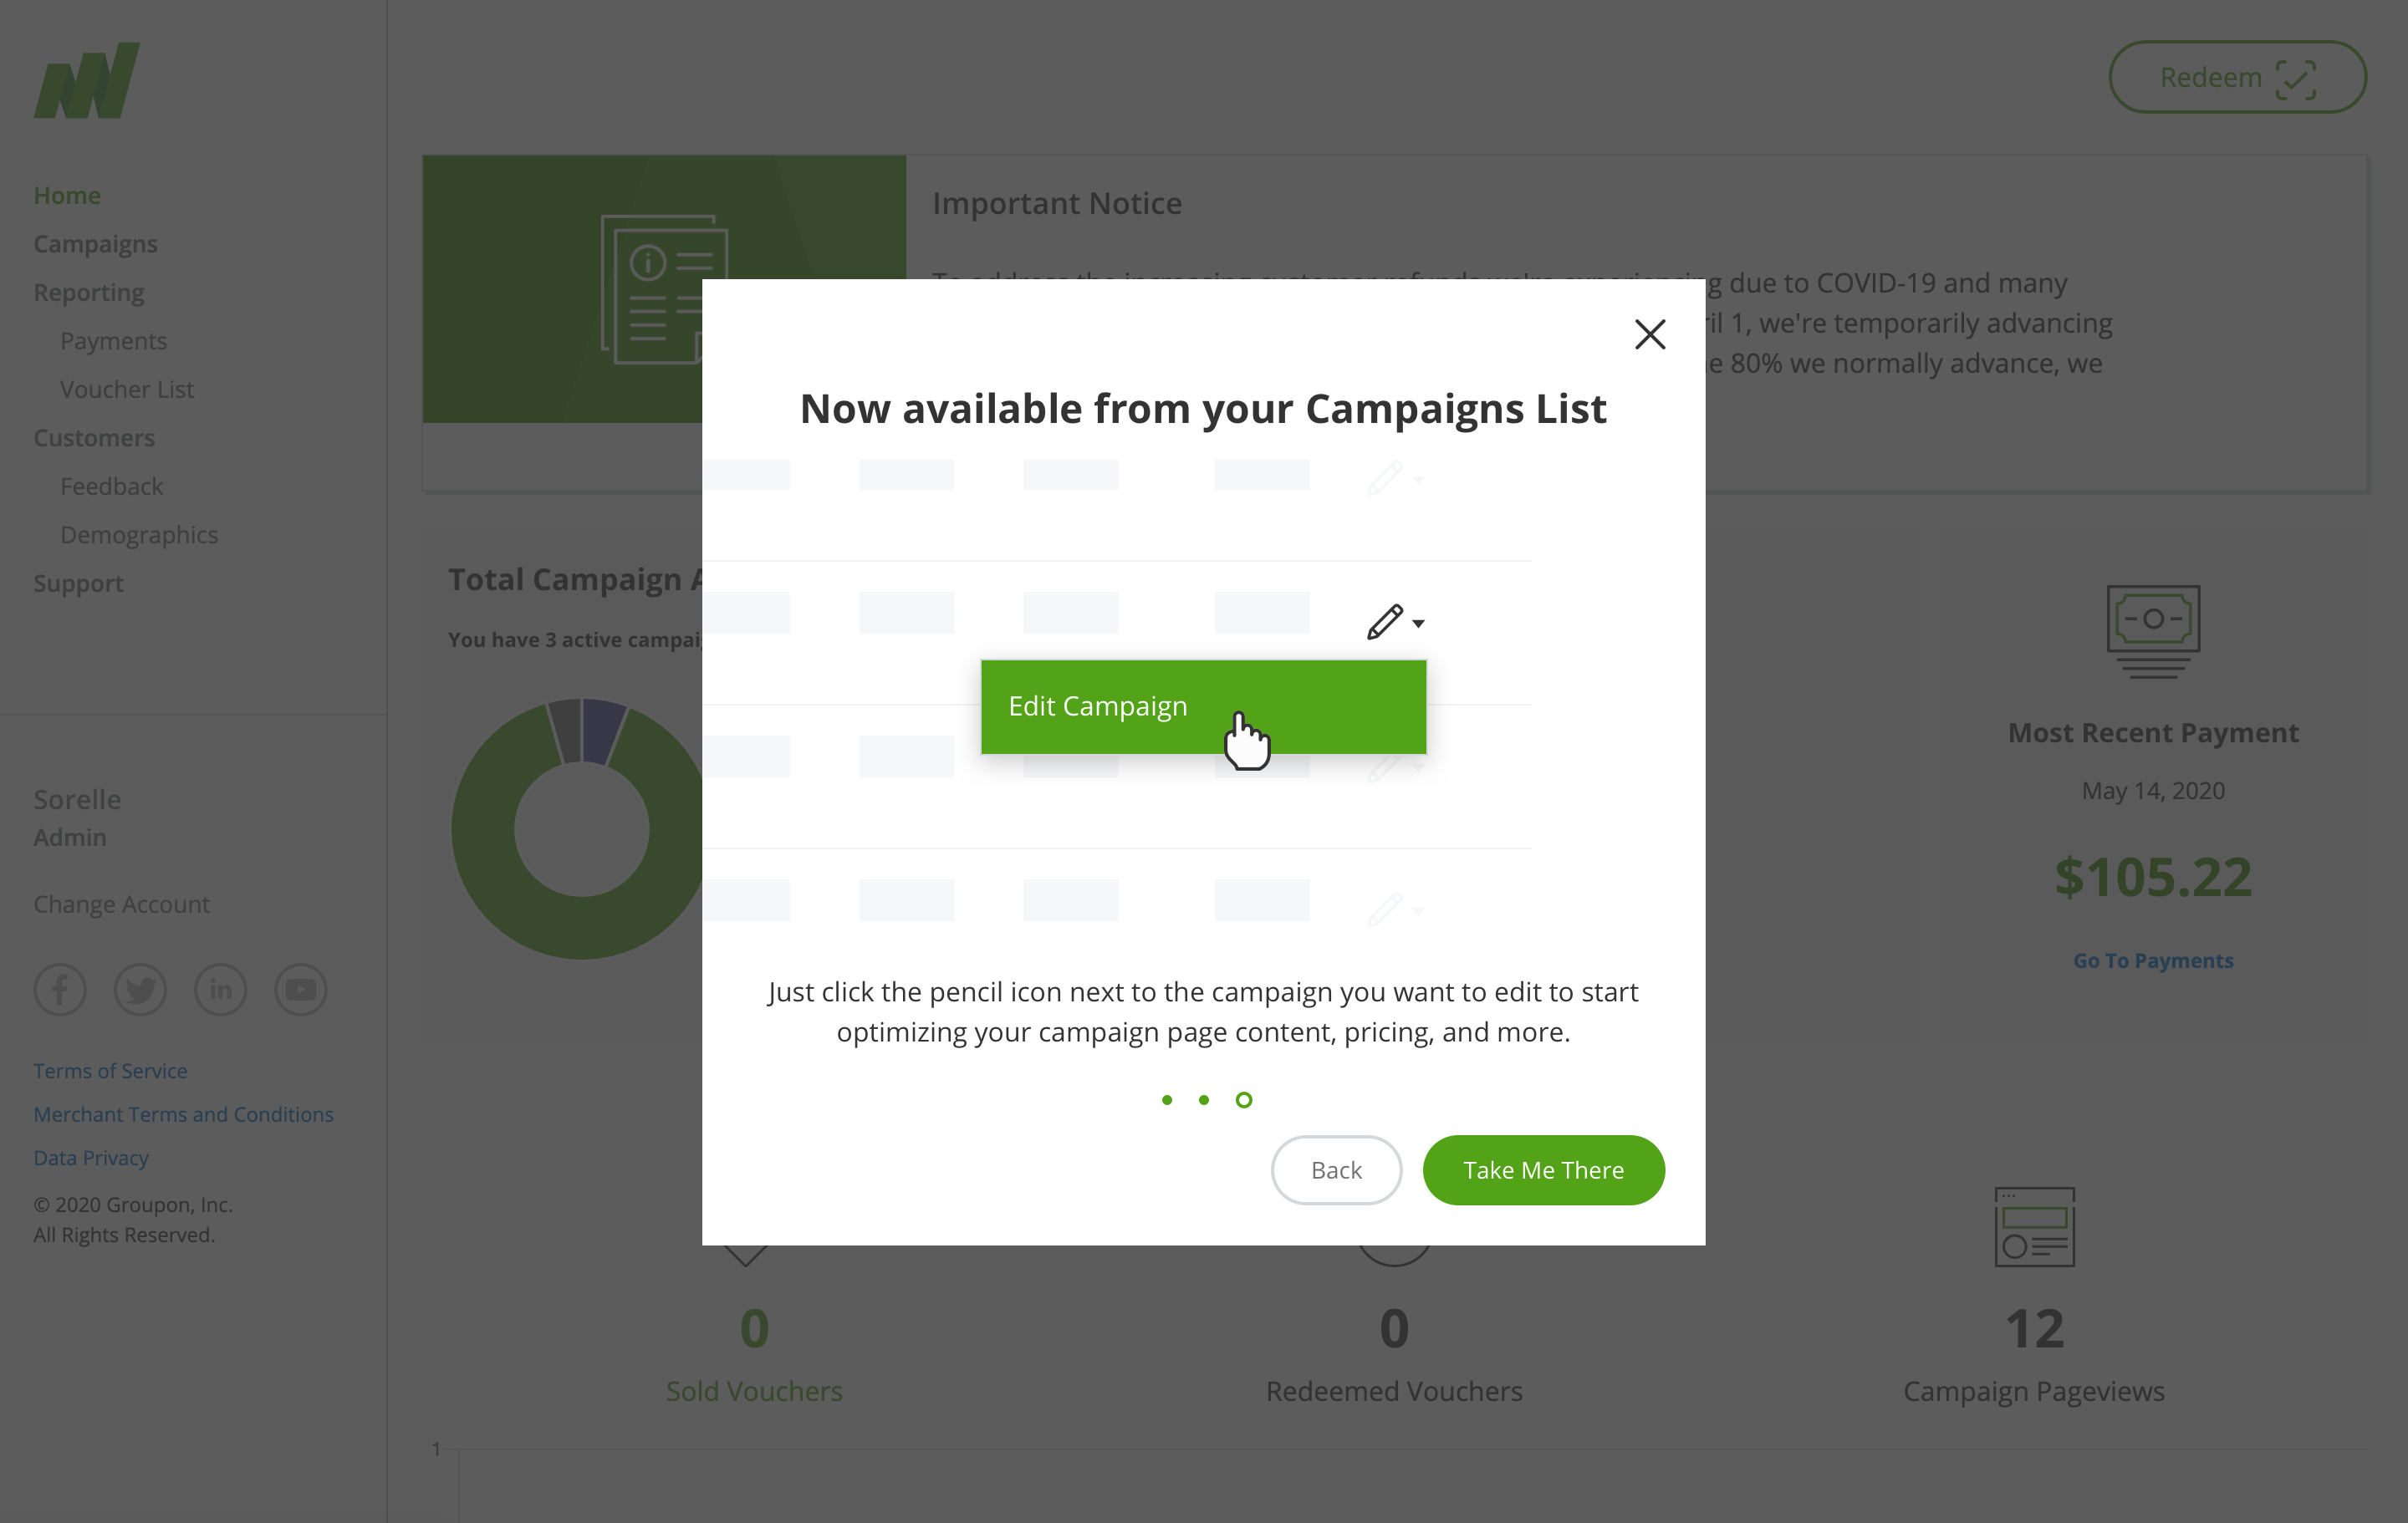The image size is (2408, 1523).
Task: Open the Facebook social icon
Action: (60, 989)
